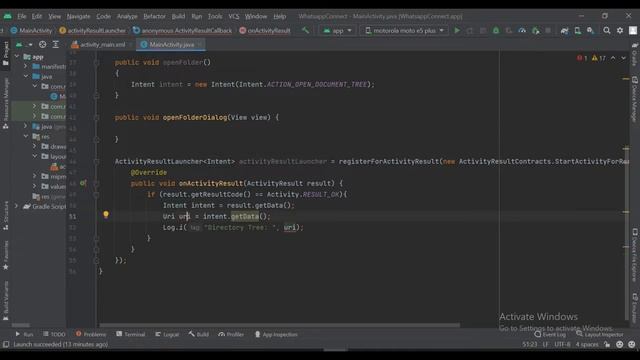Click the user avatar icon at toolbar end

633,30
